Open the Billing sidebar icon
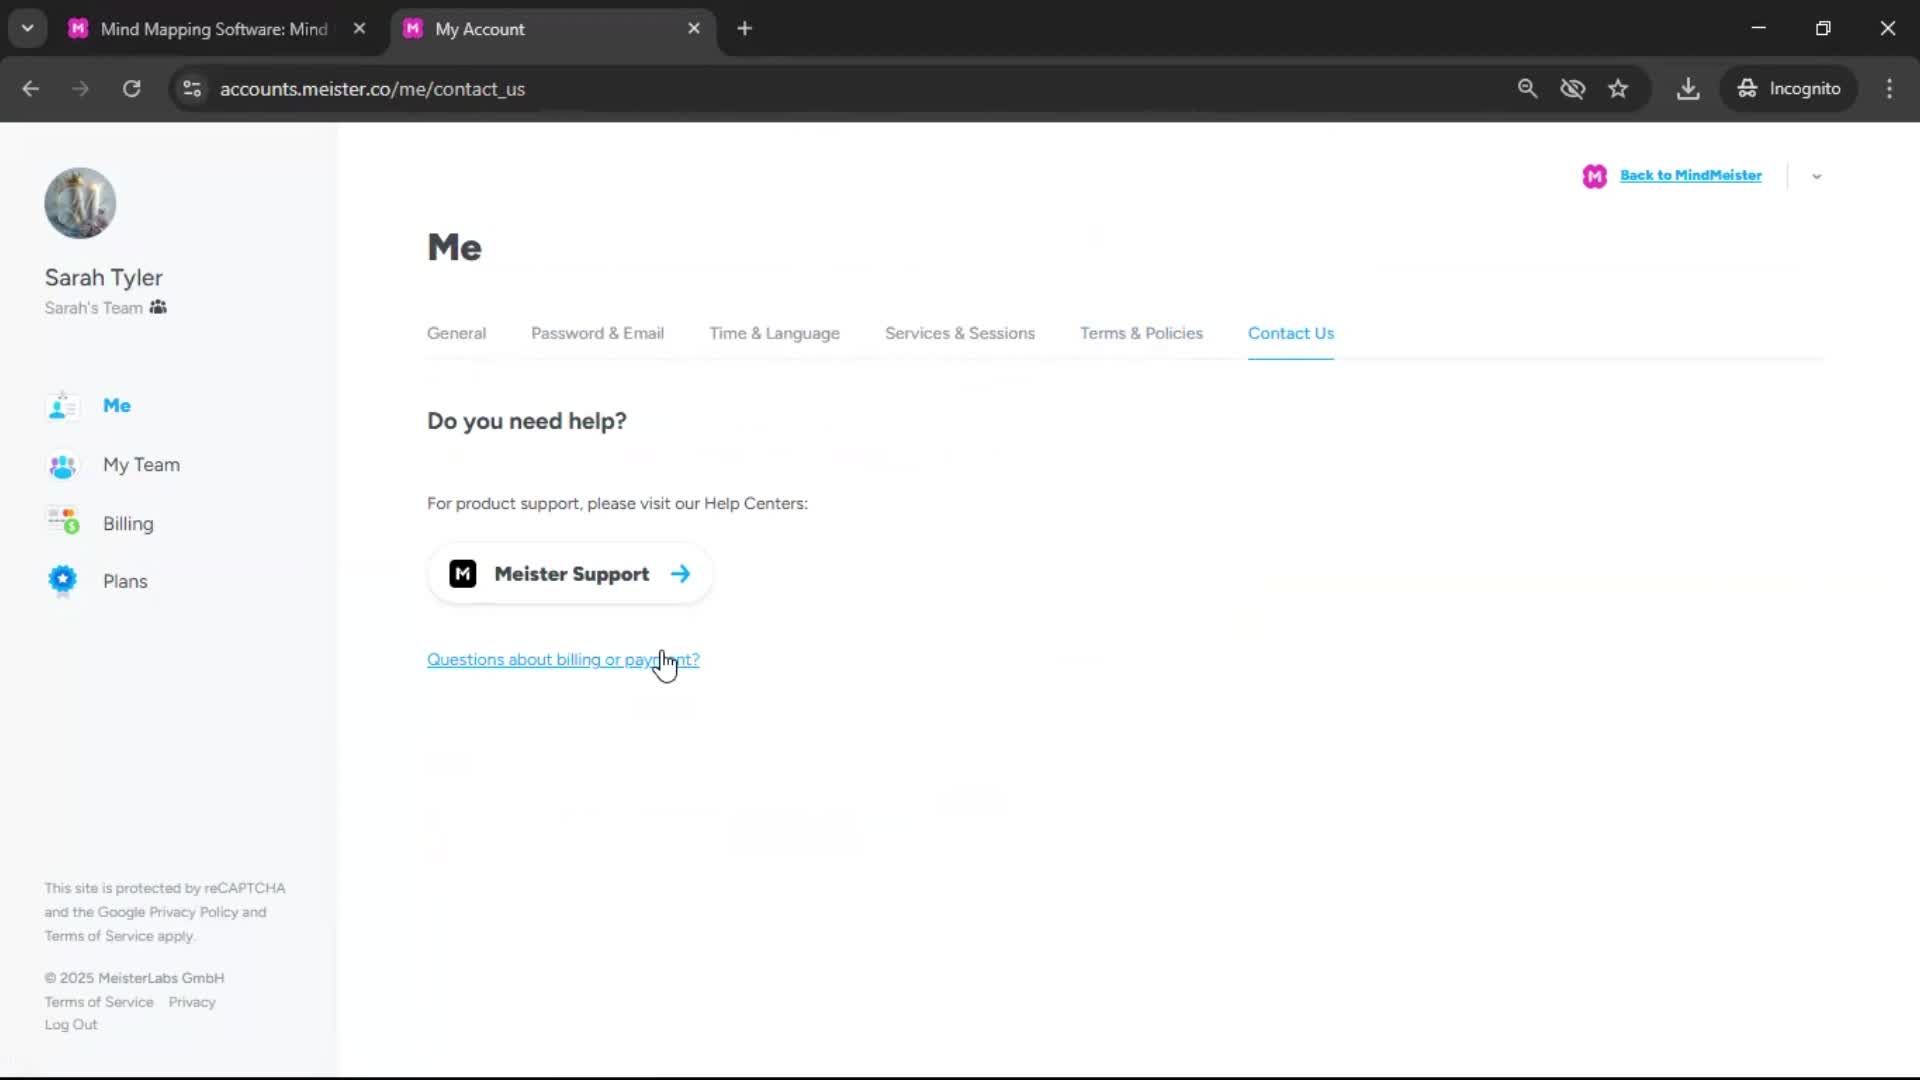 tap(62, 522)
